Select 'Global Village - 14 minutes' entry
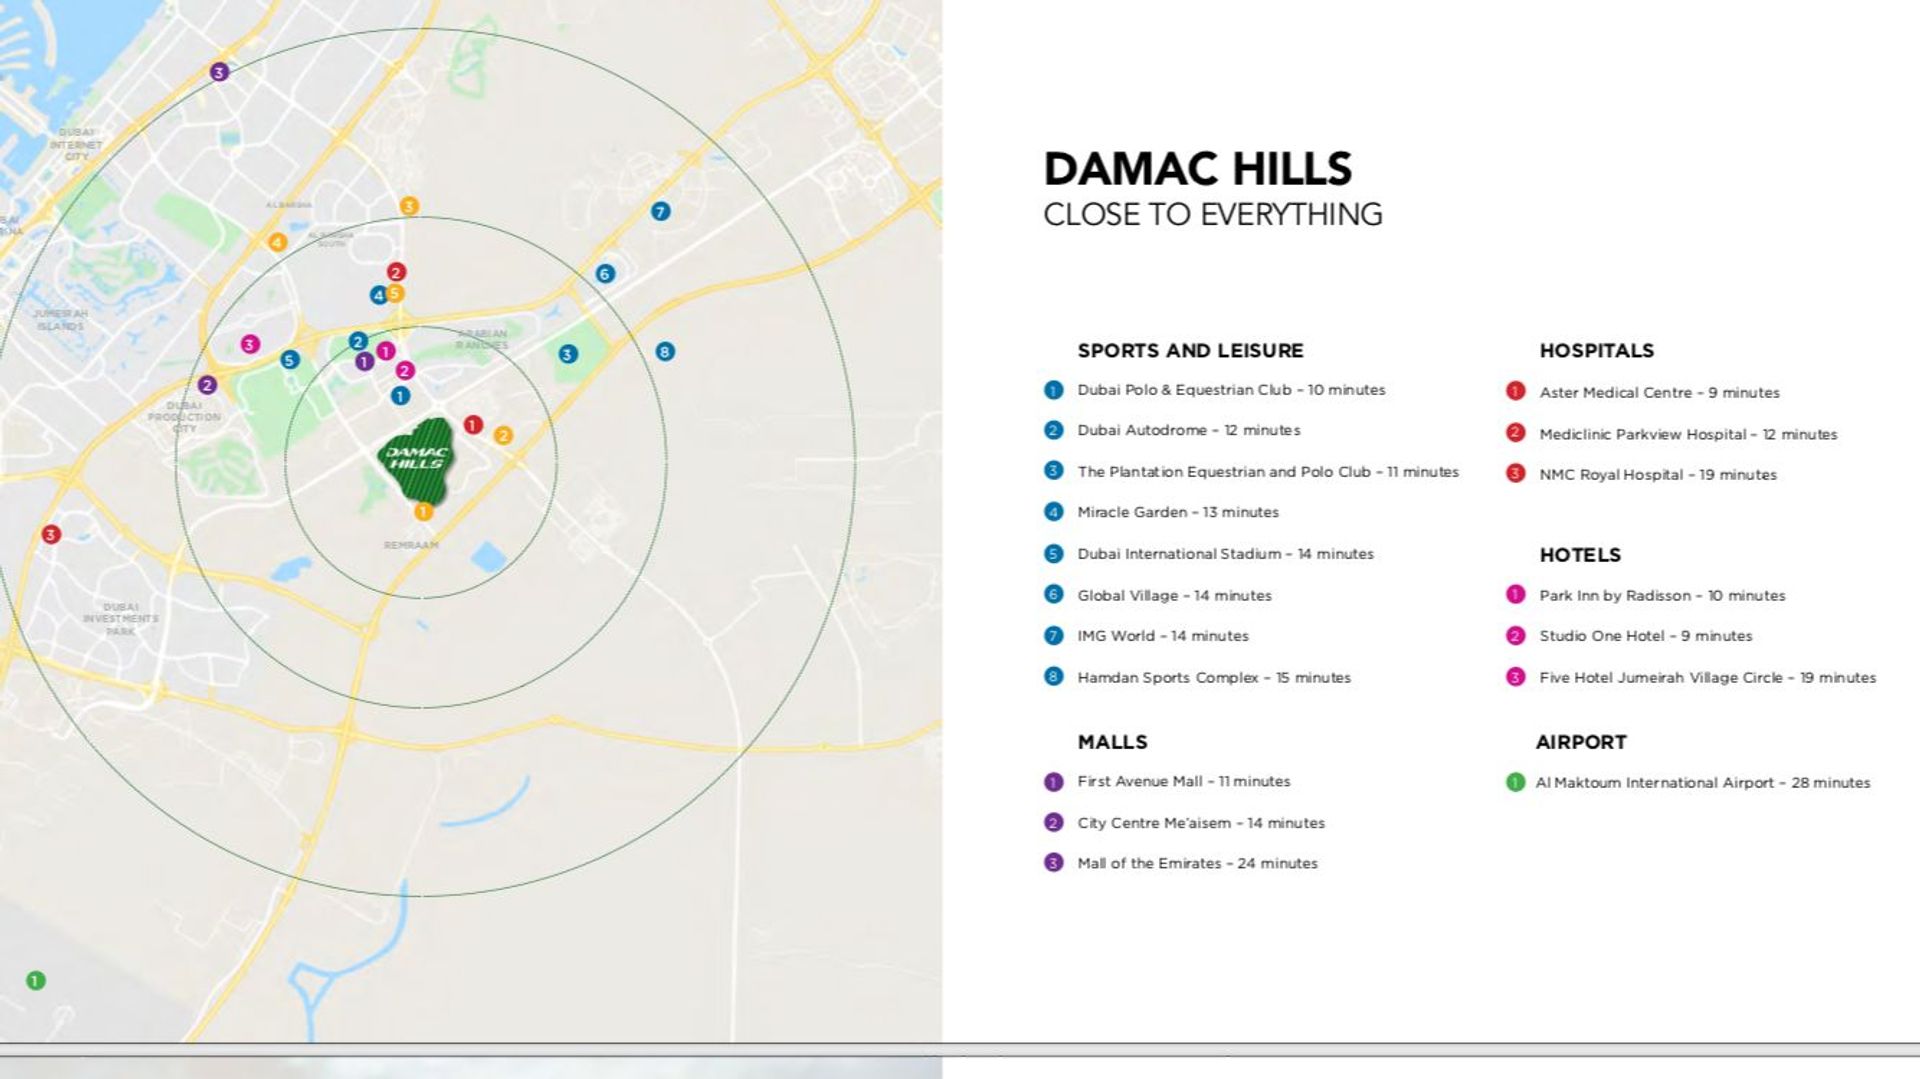The height and width of the screenshot is (1079, 1920). (x=1174, y=596)
